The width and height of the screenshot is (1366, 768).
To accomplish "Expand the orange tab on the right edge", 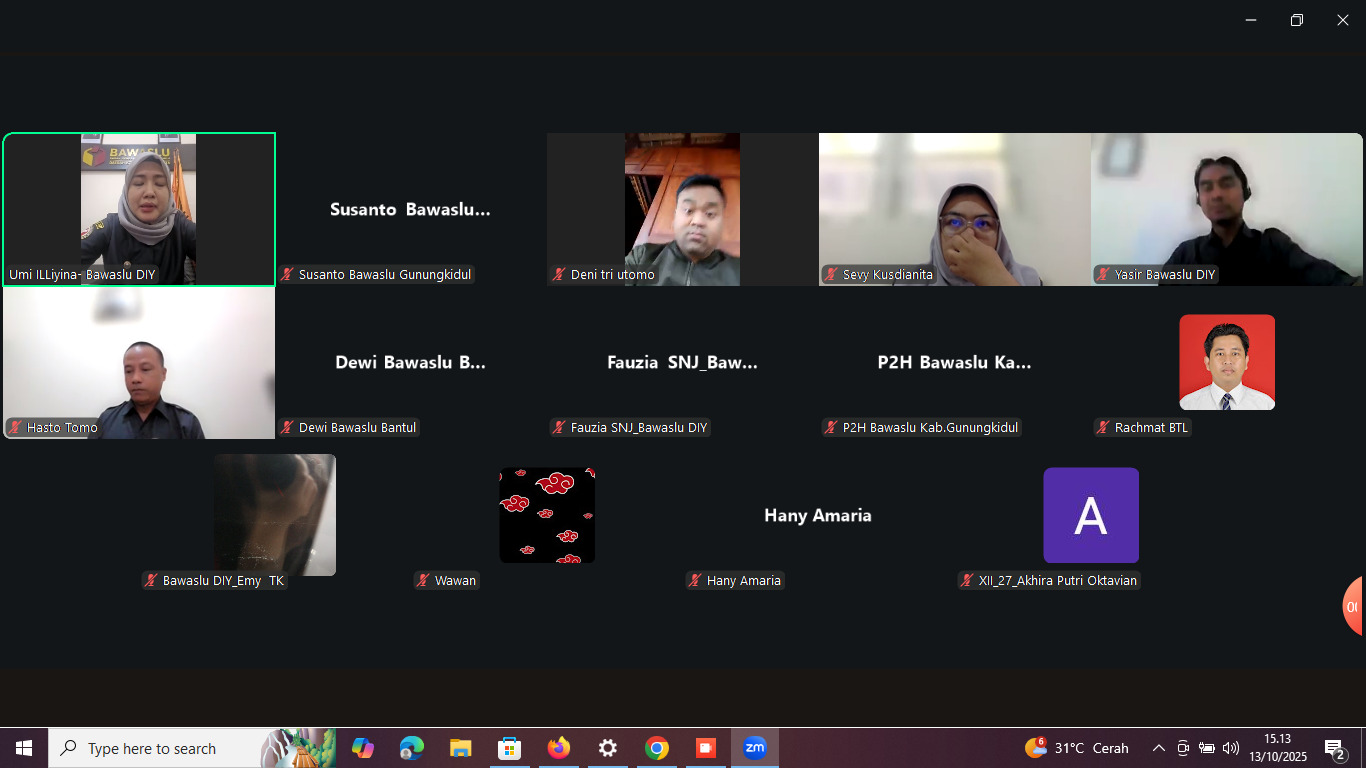I will tap(1356, 605).
